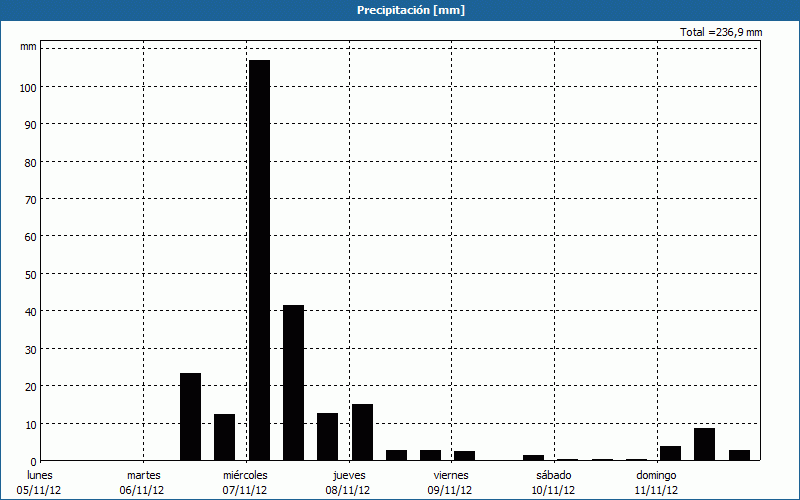Select the first bar after martes

coord(190,416)
